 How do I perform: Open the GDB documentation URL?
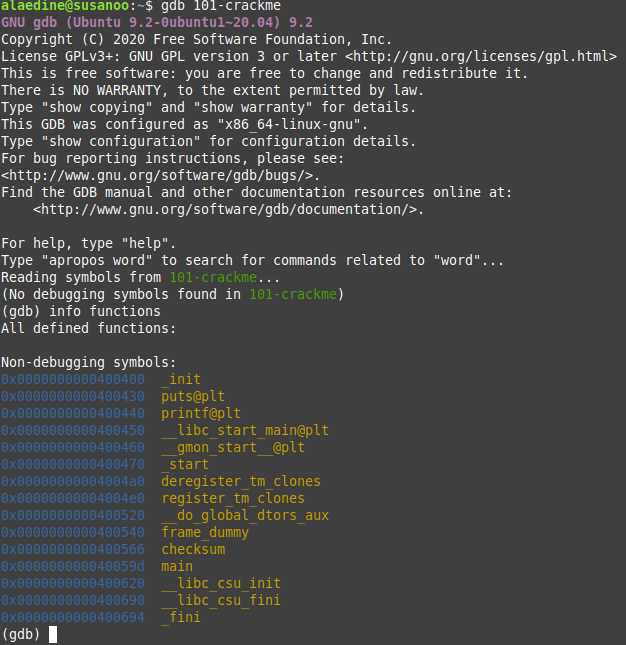click(228, 209)
